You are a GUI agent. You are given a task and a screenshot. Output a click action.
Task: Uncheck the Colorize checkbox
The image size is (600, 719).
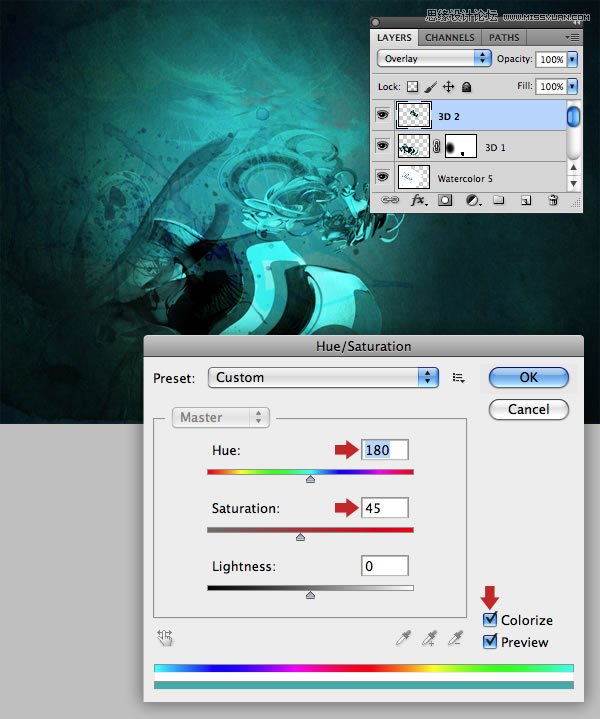pyautogui.click(x=489, y=620)
